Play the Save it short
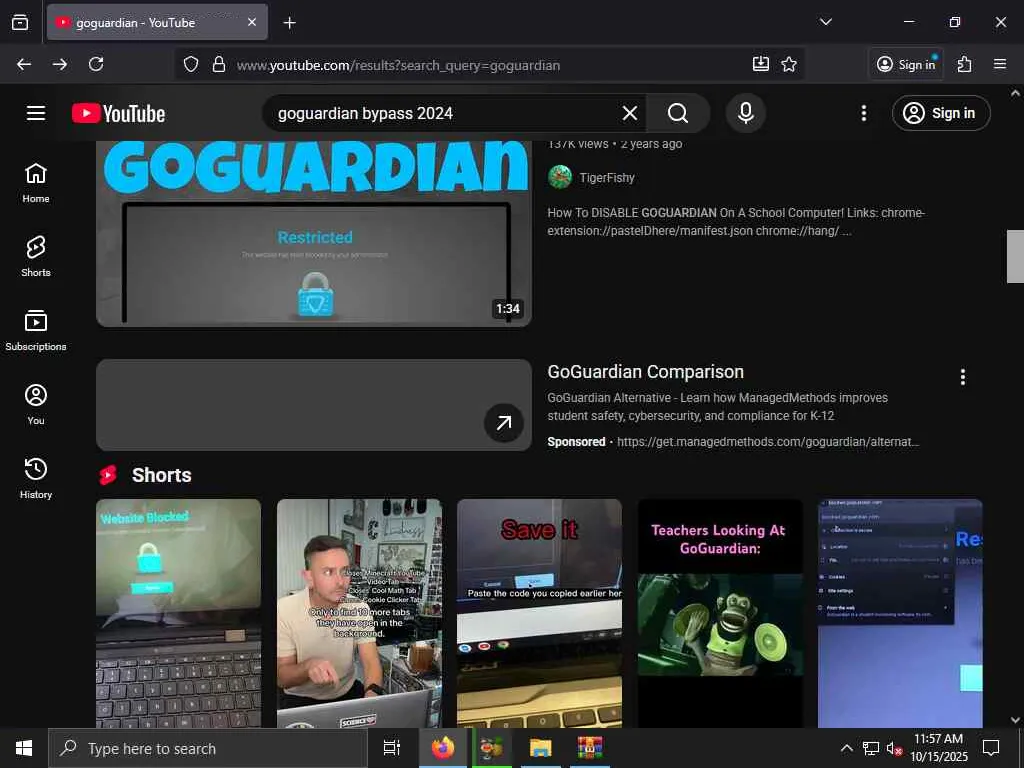 coord(539,613)
